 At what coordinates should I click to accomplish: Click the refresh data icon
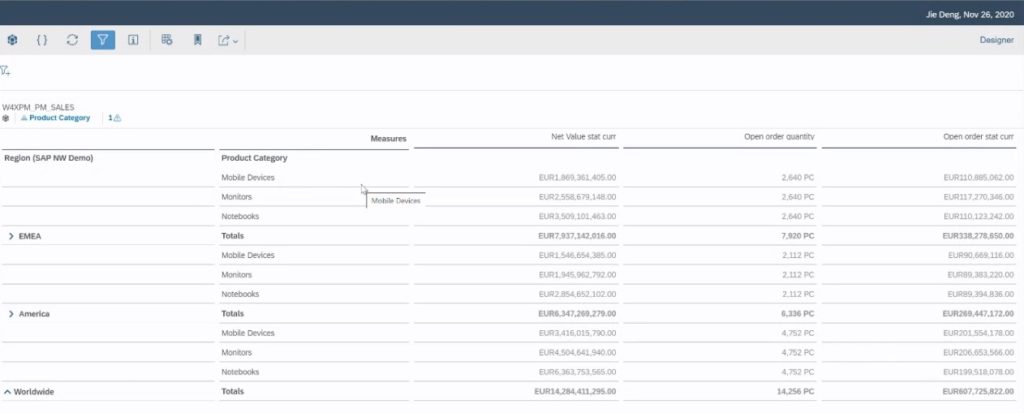[72, 40]
